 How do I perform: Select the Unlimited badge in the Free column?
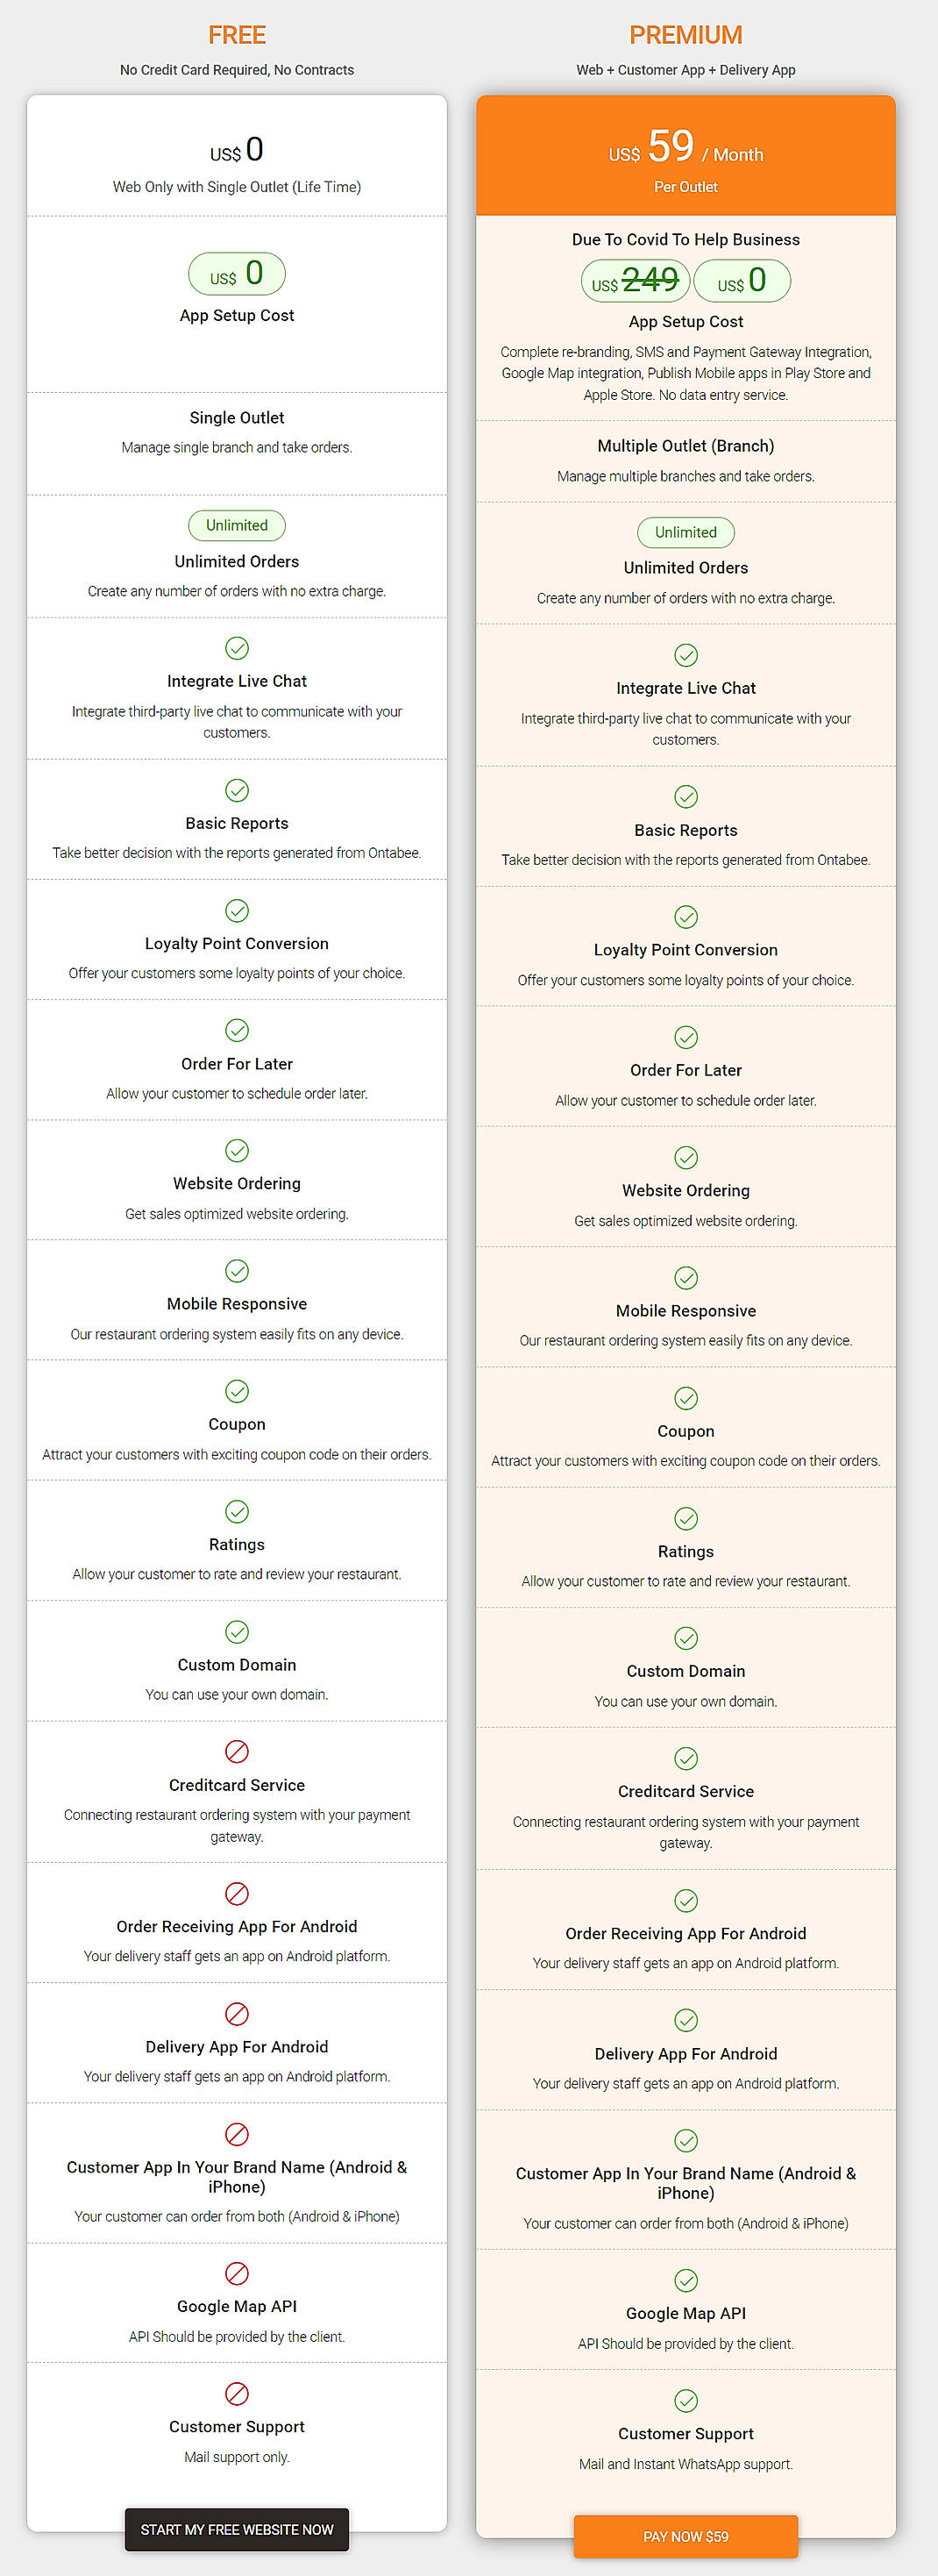point(236,525)
